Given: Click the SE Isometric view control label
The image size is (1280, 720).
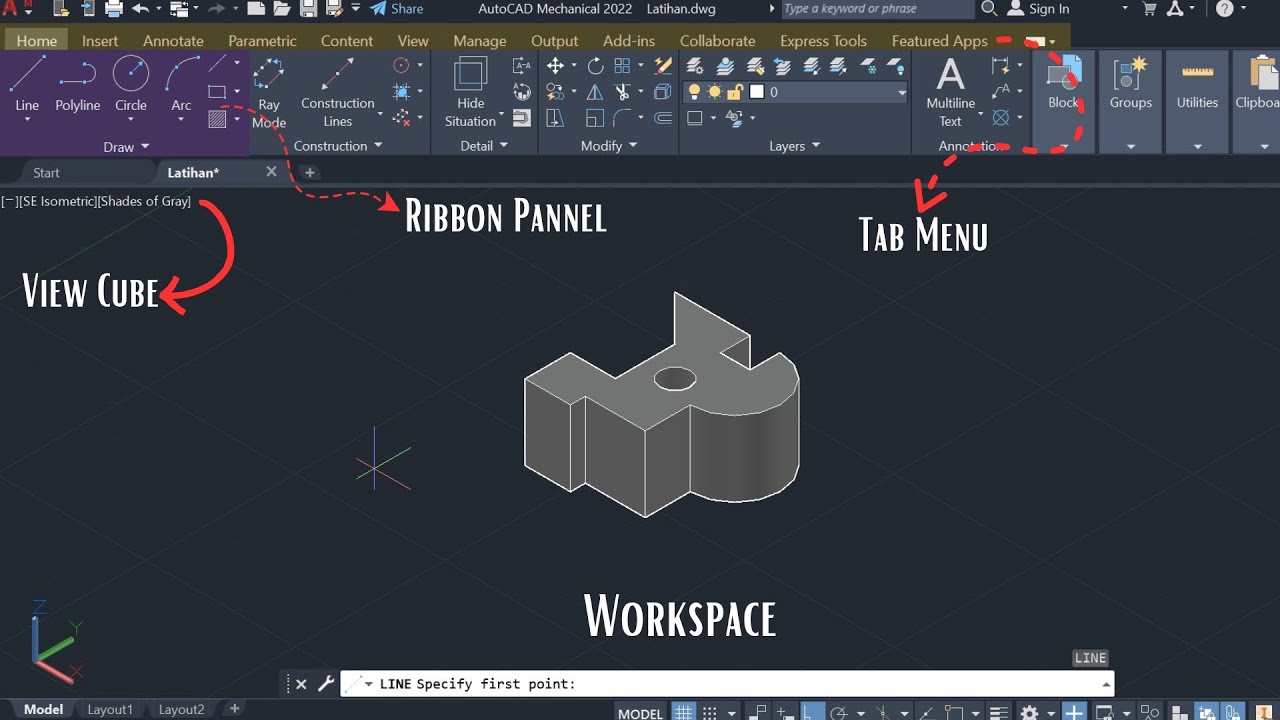Looking at the screenshot, I should tap(59, 201).
